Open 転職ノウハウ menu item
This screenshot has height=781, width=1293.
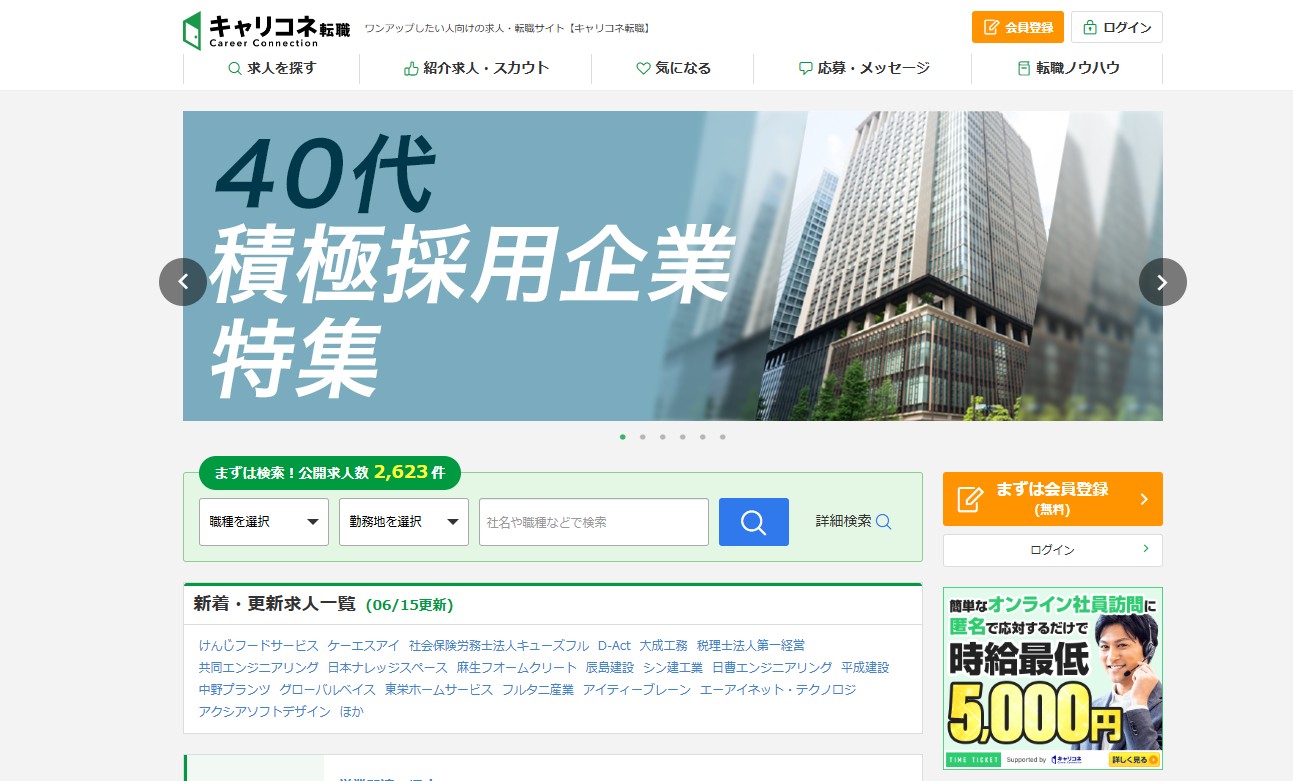(1067, 68)
